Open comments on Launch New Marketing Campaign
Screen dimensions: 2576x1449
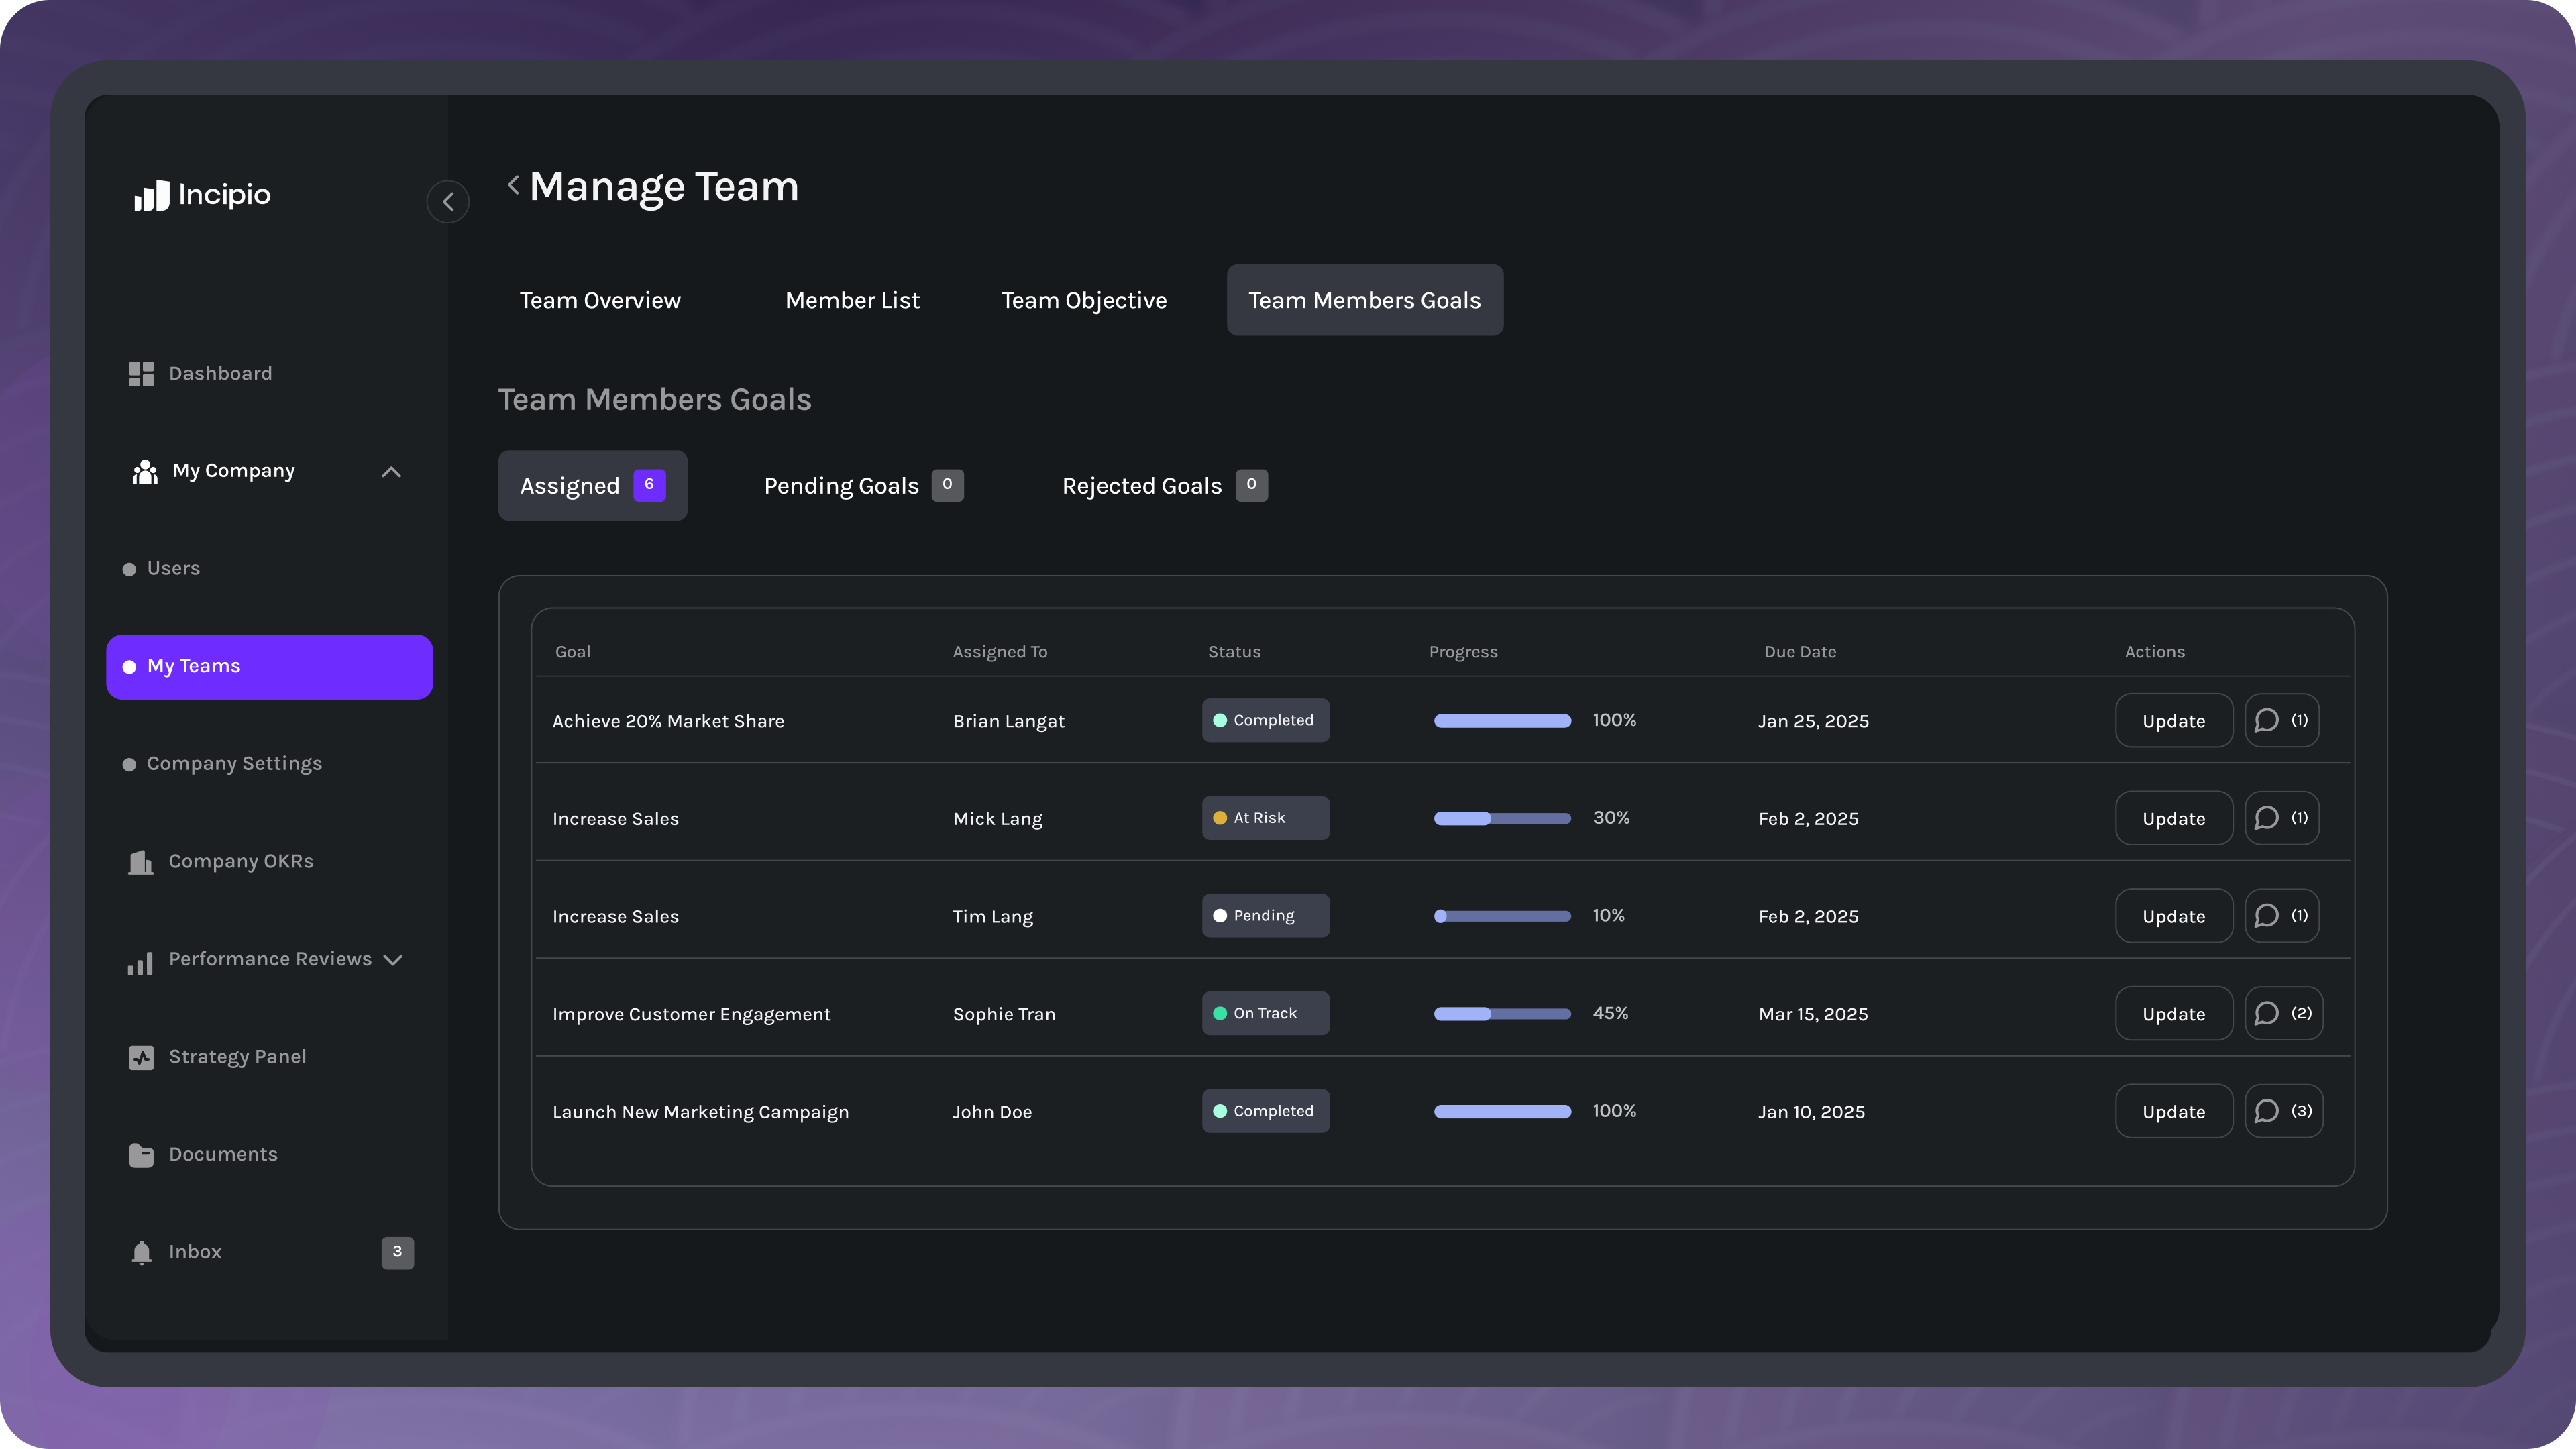coord(2283,1111)
